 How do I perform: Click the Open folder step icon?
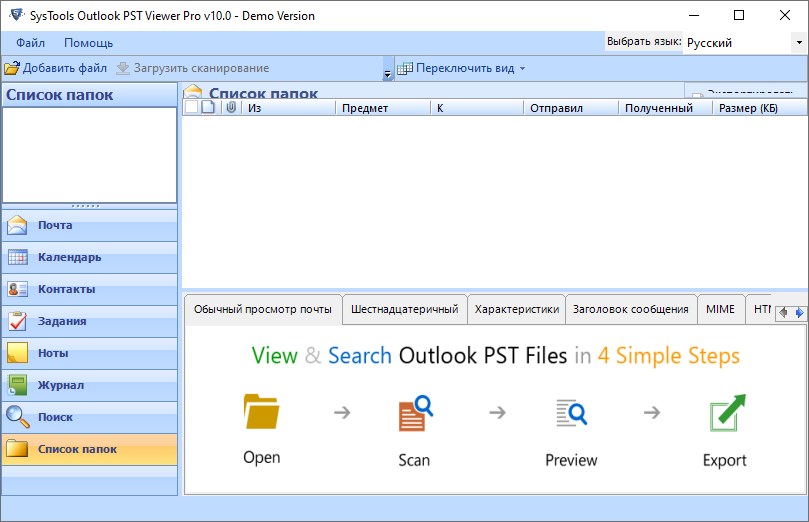pyautogui.click(x=262, y=412)
